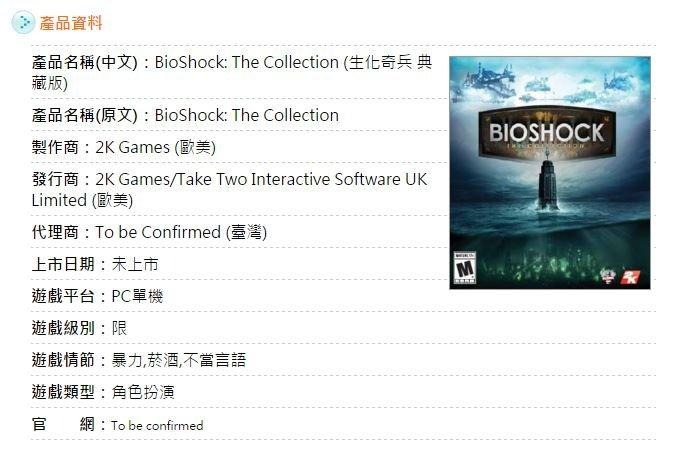Click the game rating value 限
Viewport: 677px width, 461px height.
[x=119, y=328]
